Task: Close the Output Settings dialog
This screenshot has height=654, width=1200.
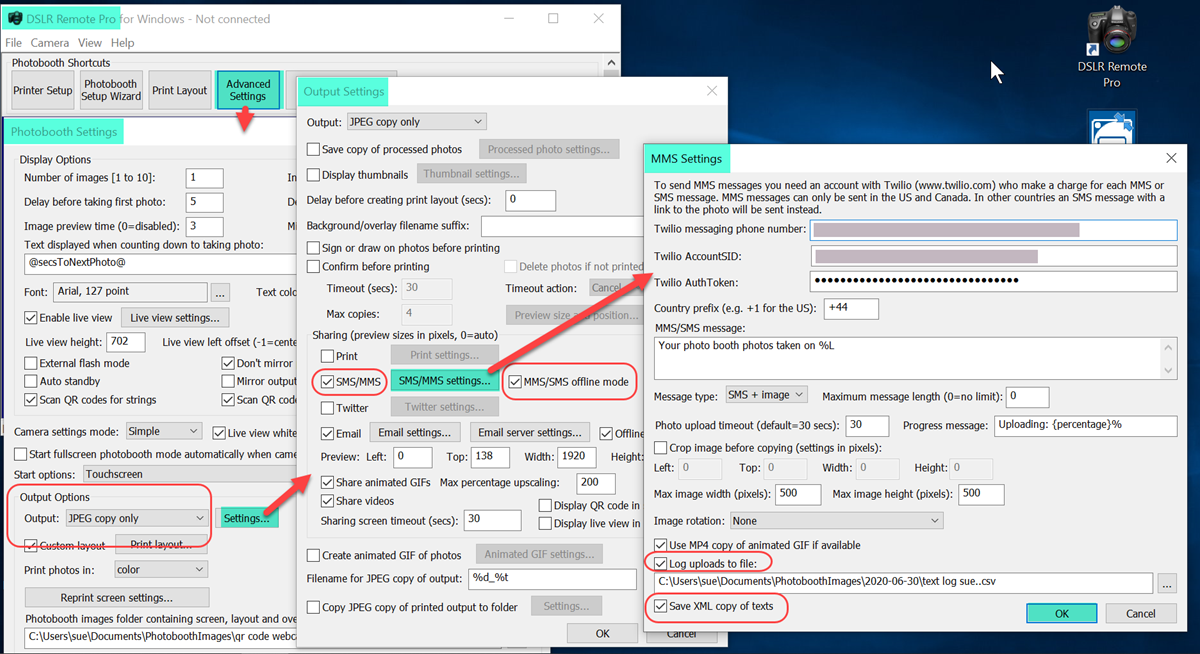Action: [x=712, y=91]
